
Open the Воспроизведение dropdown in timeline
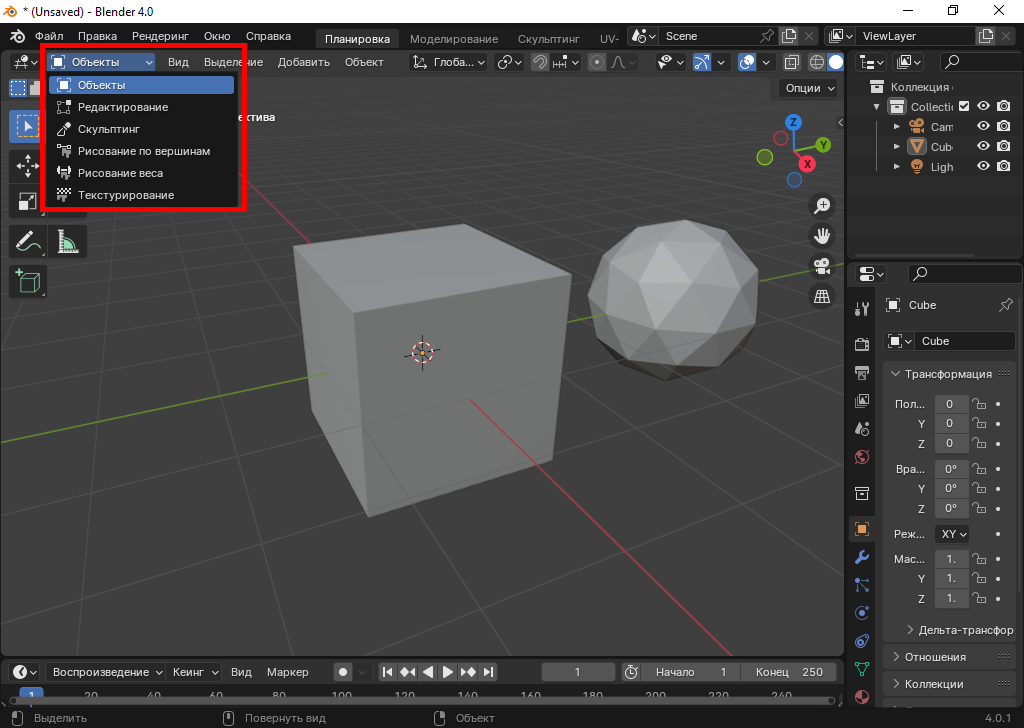tap(107, 672)
